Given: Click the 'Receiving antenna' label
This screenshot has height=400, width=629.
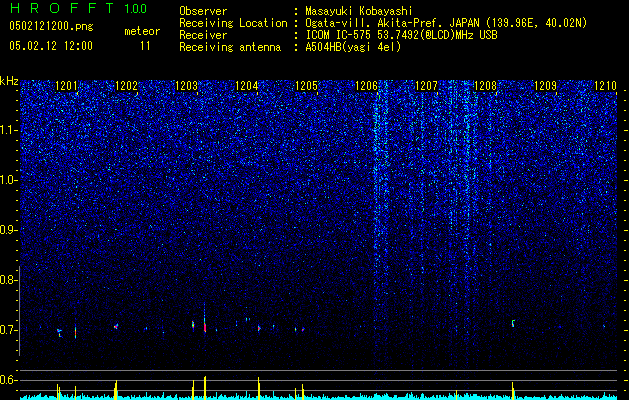Looking at the screenshot, I should point(230,47).
